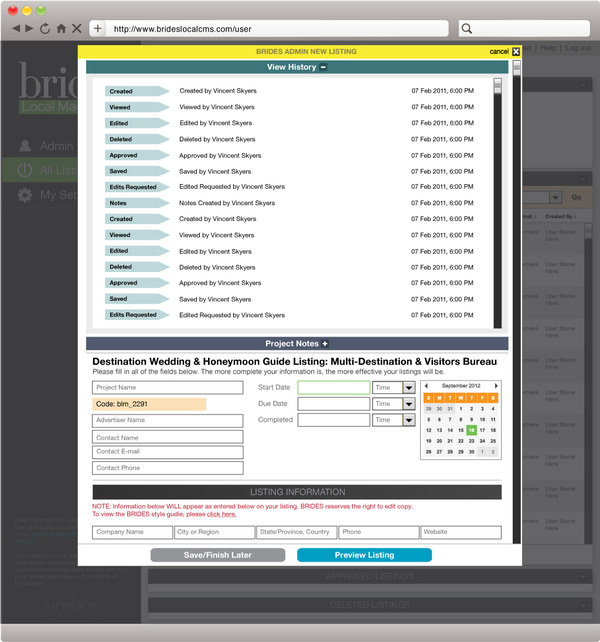Image resolution: width=600 pixels, height=642 pixels.
Task: Reload the page with the refresh icon
Action: [45, 29]
